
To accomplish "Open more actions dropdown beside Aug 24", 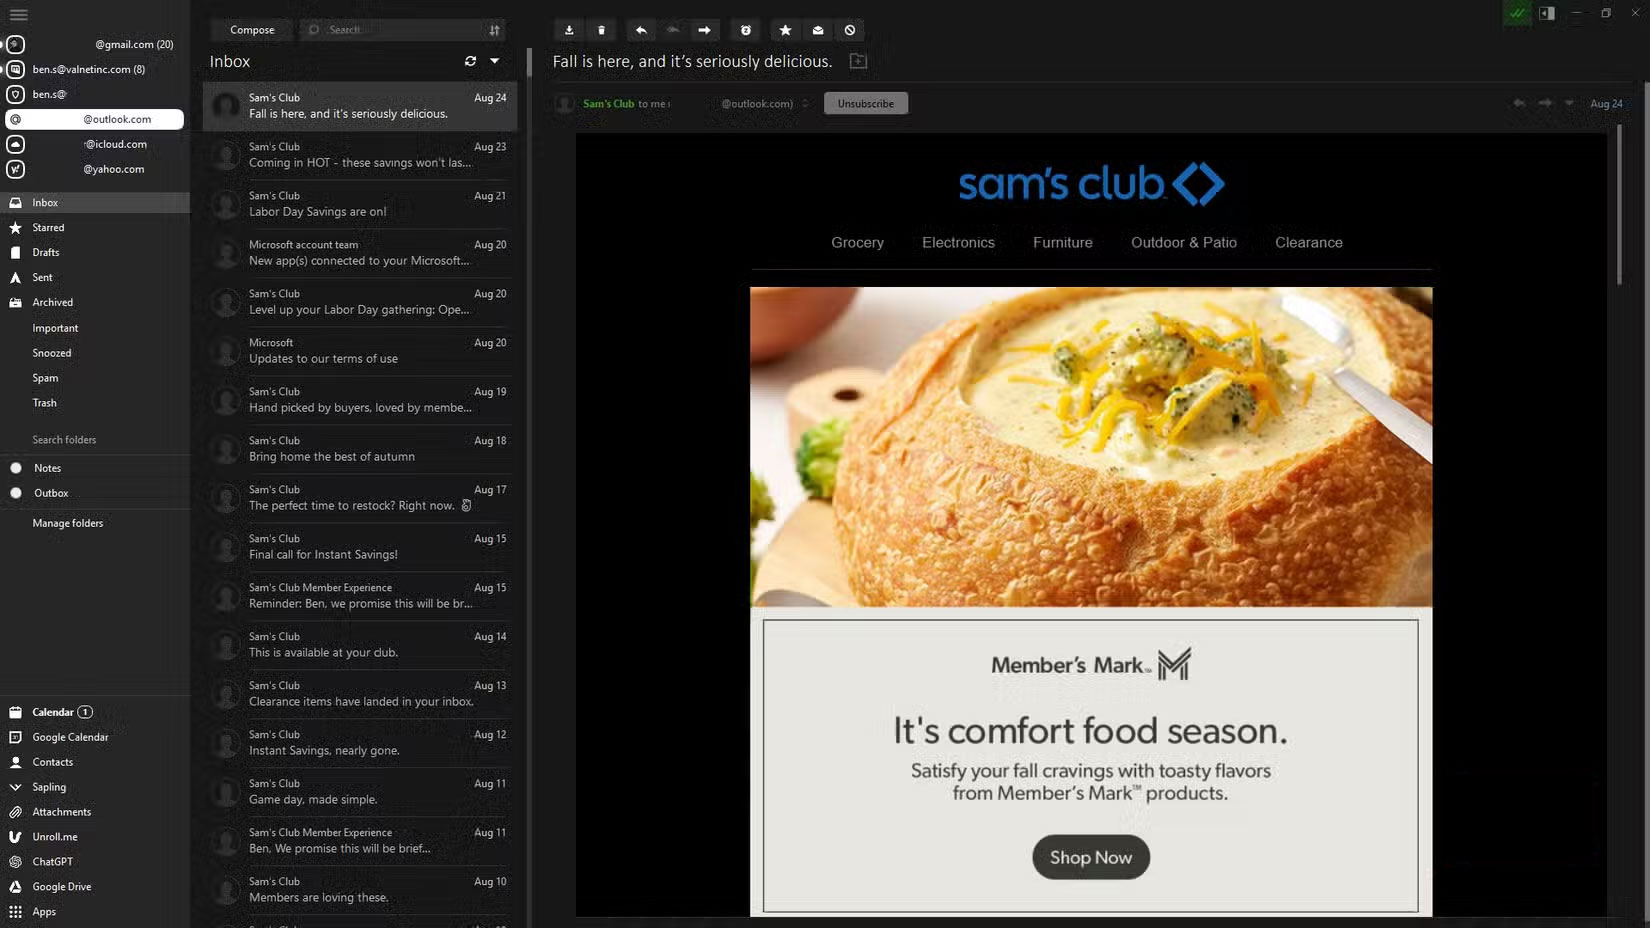I will (1569, 103).
